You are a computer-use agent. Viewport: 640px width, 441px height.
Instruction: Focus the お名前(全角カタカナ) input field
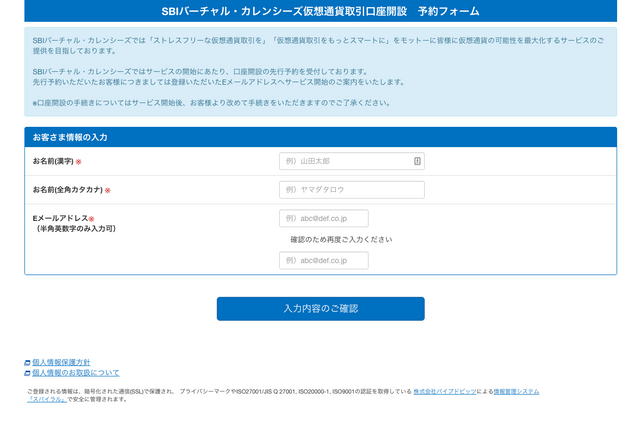352,190
